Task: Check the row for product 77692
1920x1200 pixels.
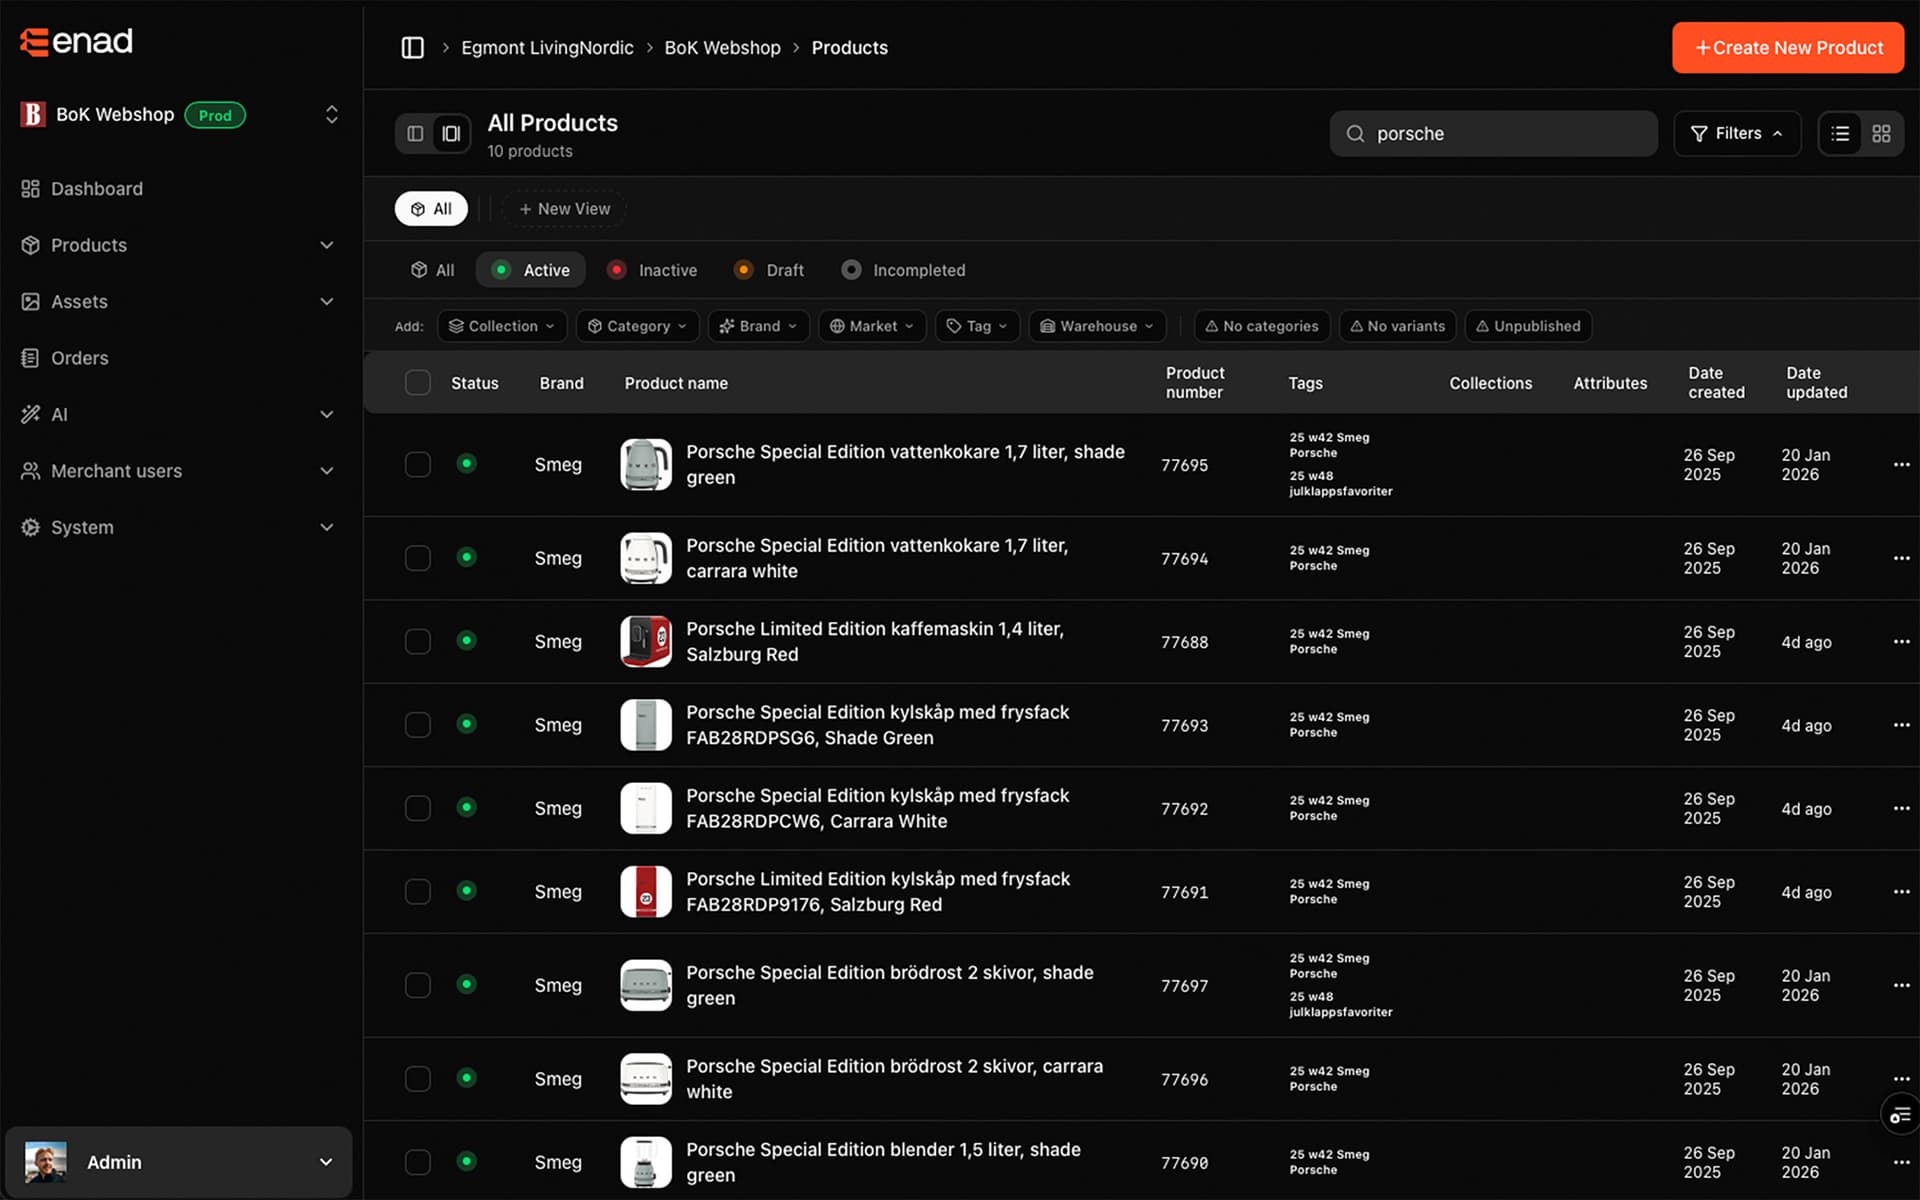Action: (x=417, y=808)
